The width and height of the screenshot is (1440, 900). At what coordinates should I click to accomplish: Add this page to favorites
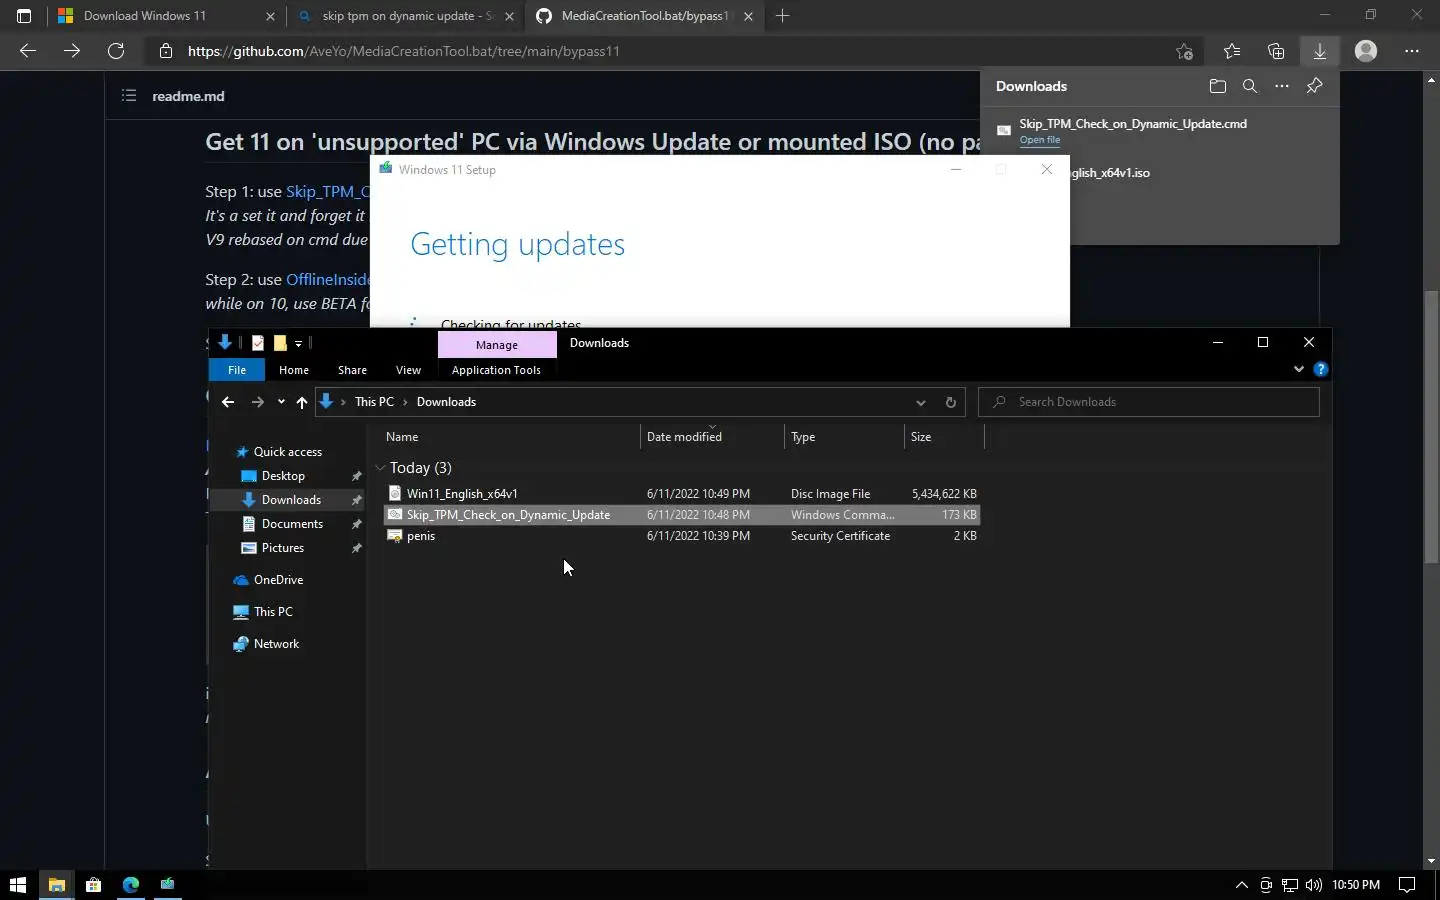[x=1185, y=51]
